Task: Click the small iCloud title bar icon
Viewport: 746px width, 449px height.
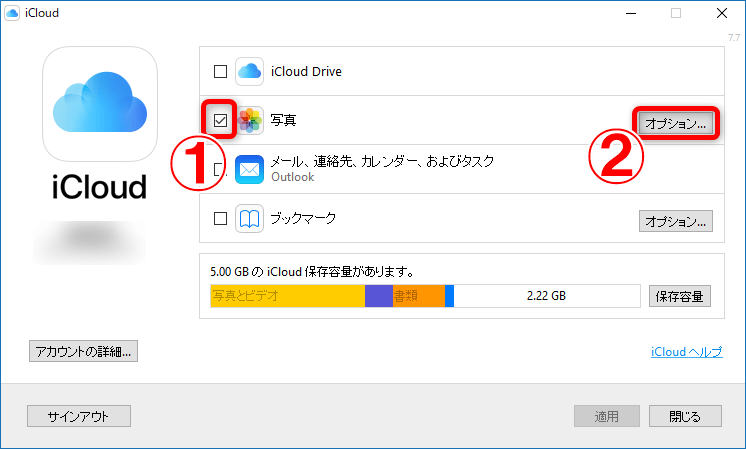Action: (x=12, y=13)
